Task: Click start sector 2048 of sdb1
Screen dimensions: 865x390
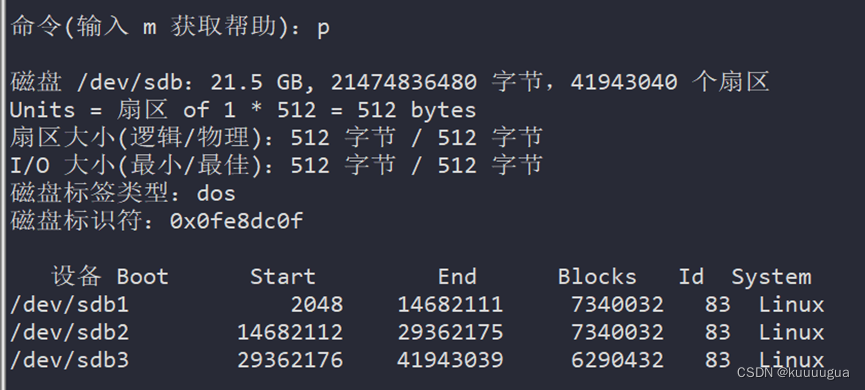Action: [x=317, y=304]
